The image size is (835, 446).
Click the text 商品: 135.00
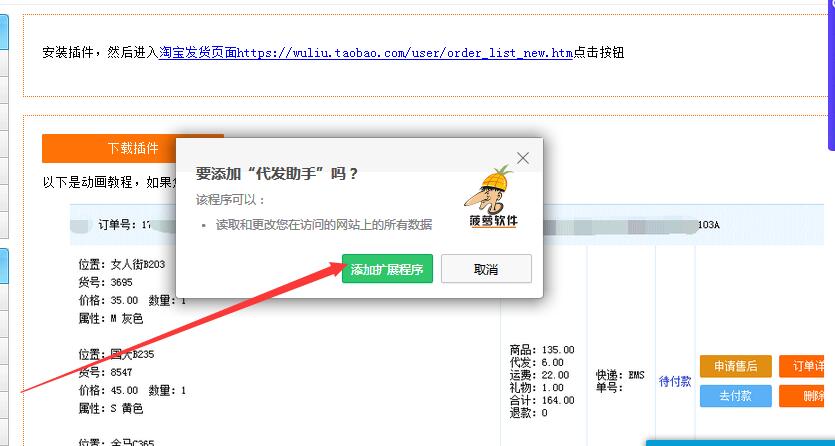click(x=542, y=350)
